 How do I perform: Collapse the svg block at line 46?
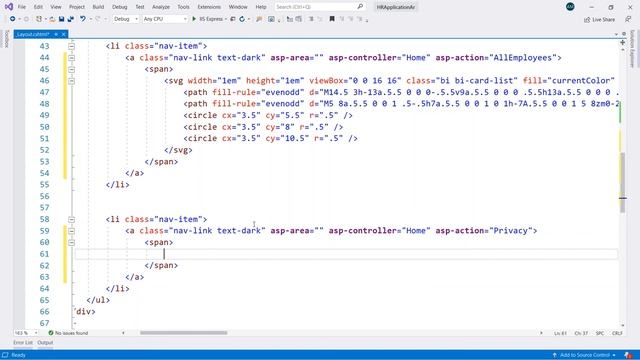click(x=71, y=81)
